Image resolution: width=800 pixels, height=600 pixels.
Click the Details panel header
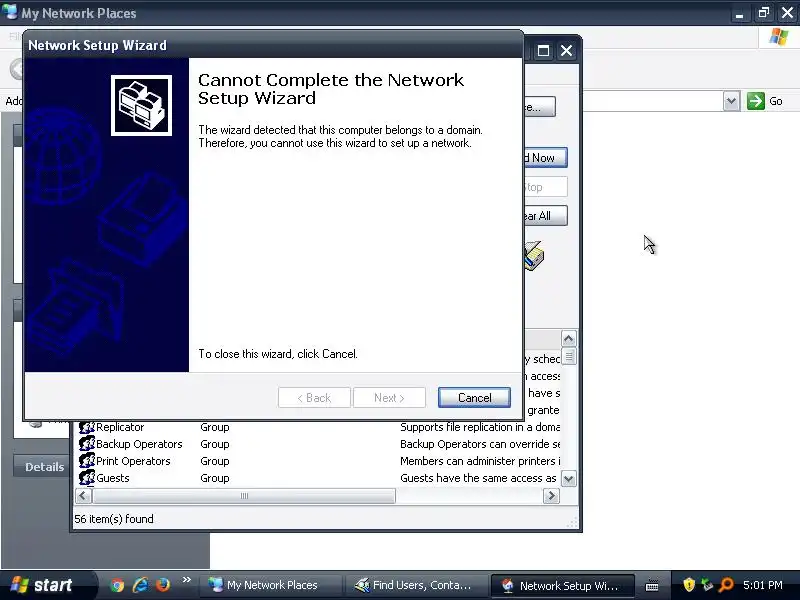coord(42,466)
